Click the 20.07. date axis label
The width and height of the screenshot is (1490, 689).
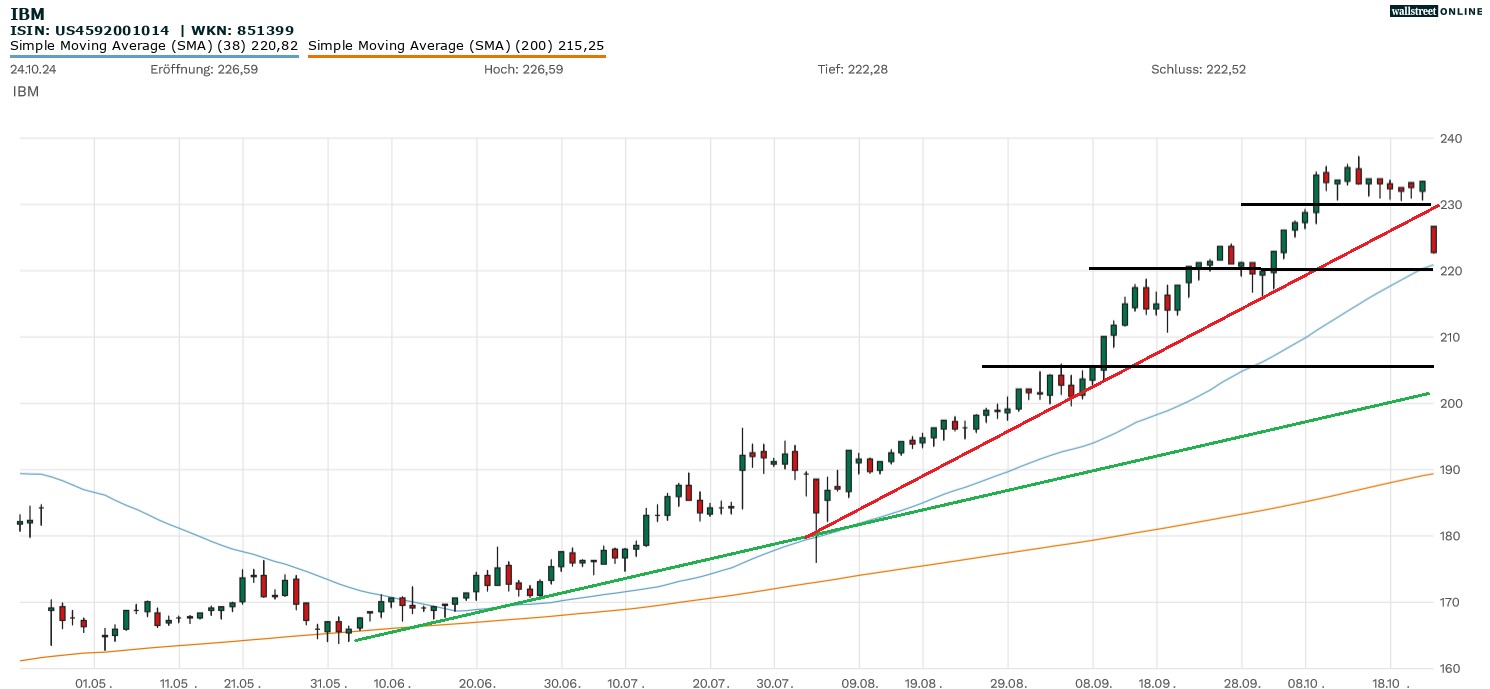pos(710,682)
